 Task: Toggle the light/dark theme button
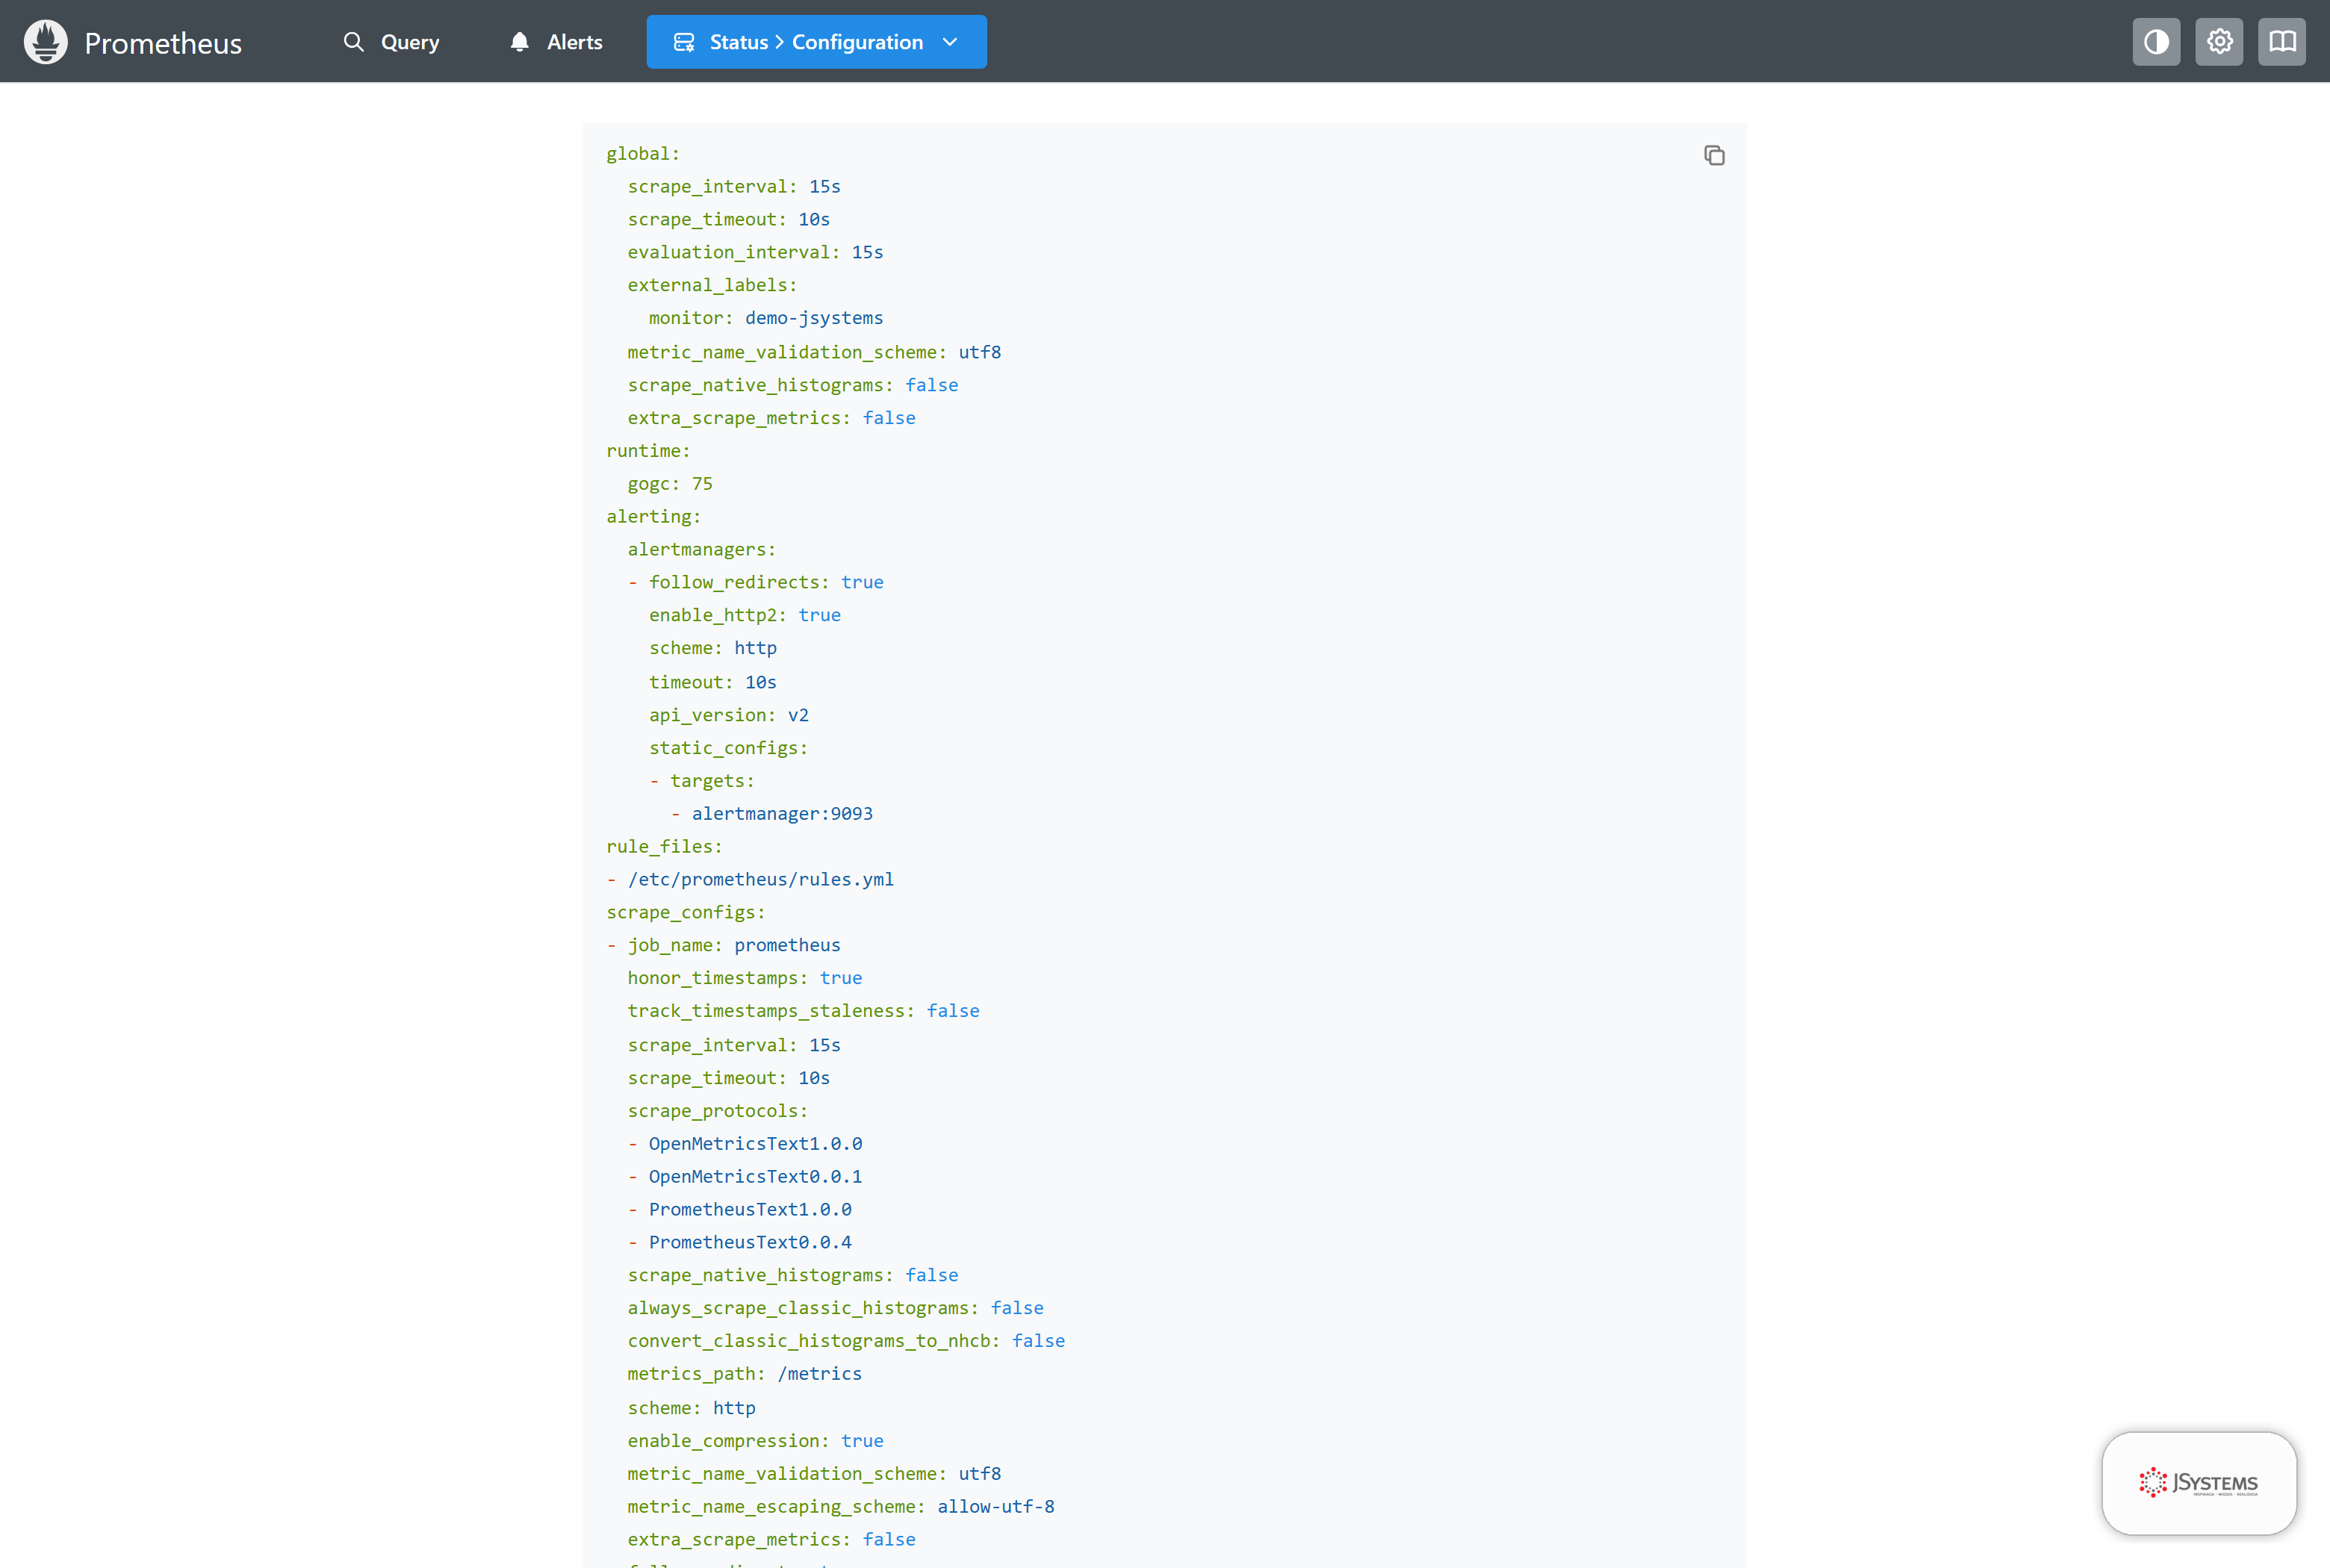click(x=2156, y=42)
